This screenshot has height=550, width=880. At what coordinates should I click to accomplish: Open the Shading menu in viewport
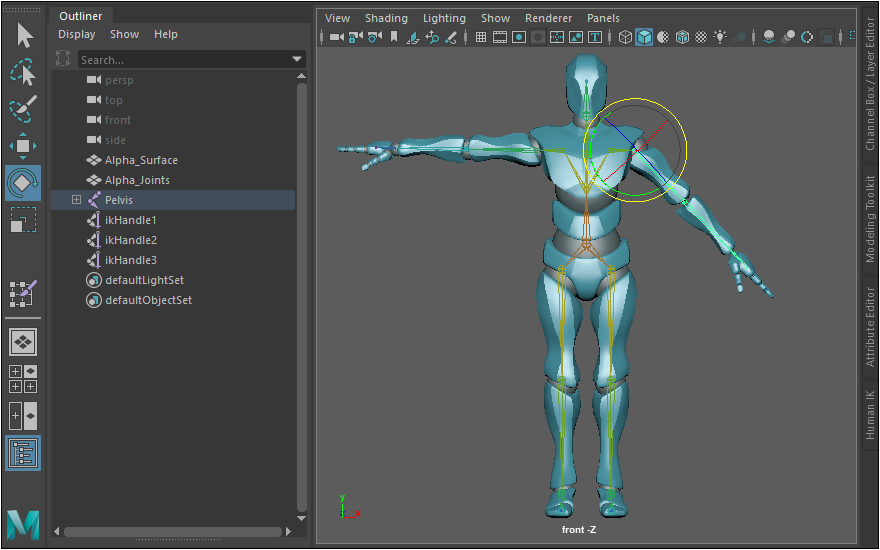(386, 18)
